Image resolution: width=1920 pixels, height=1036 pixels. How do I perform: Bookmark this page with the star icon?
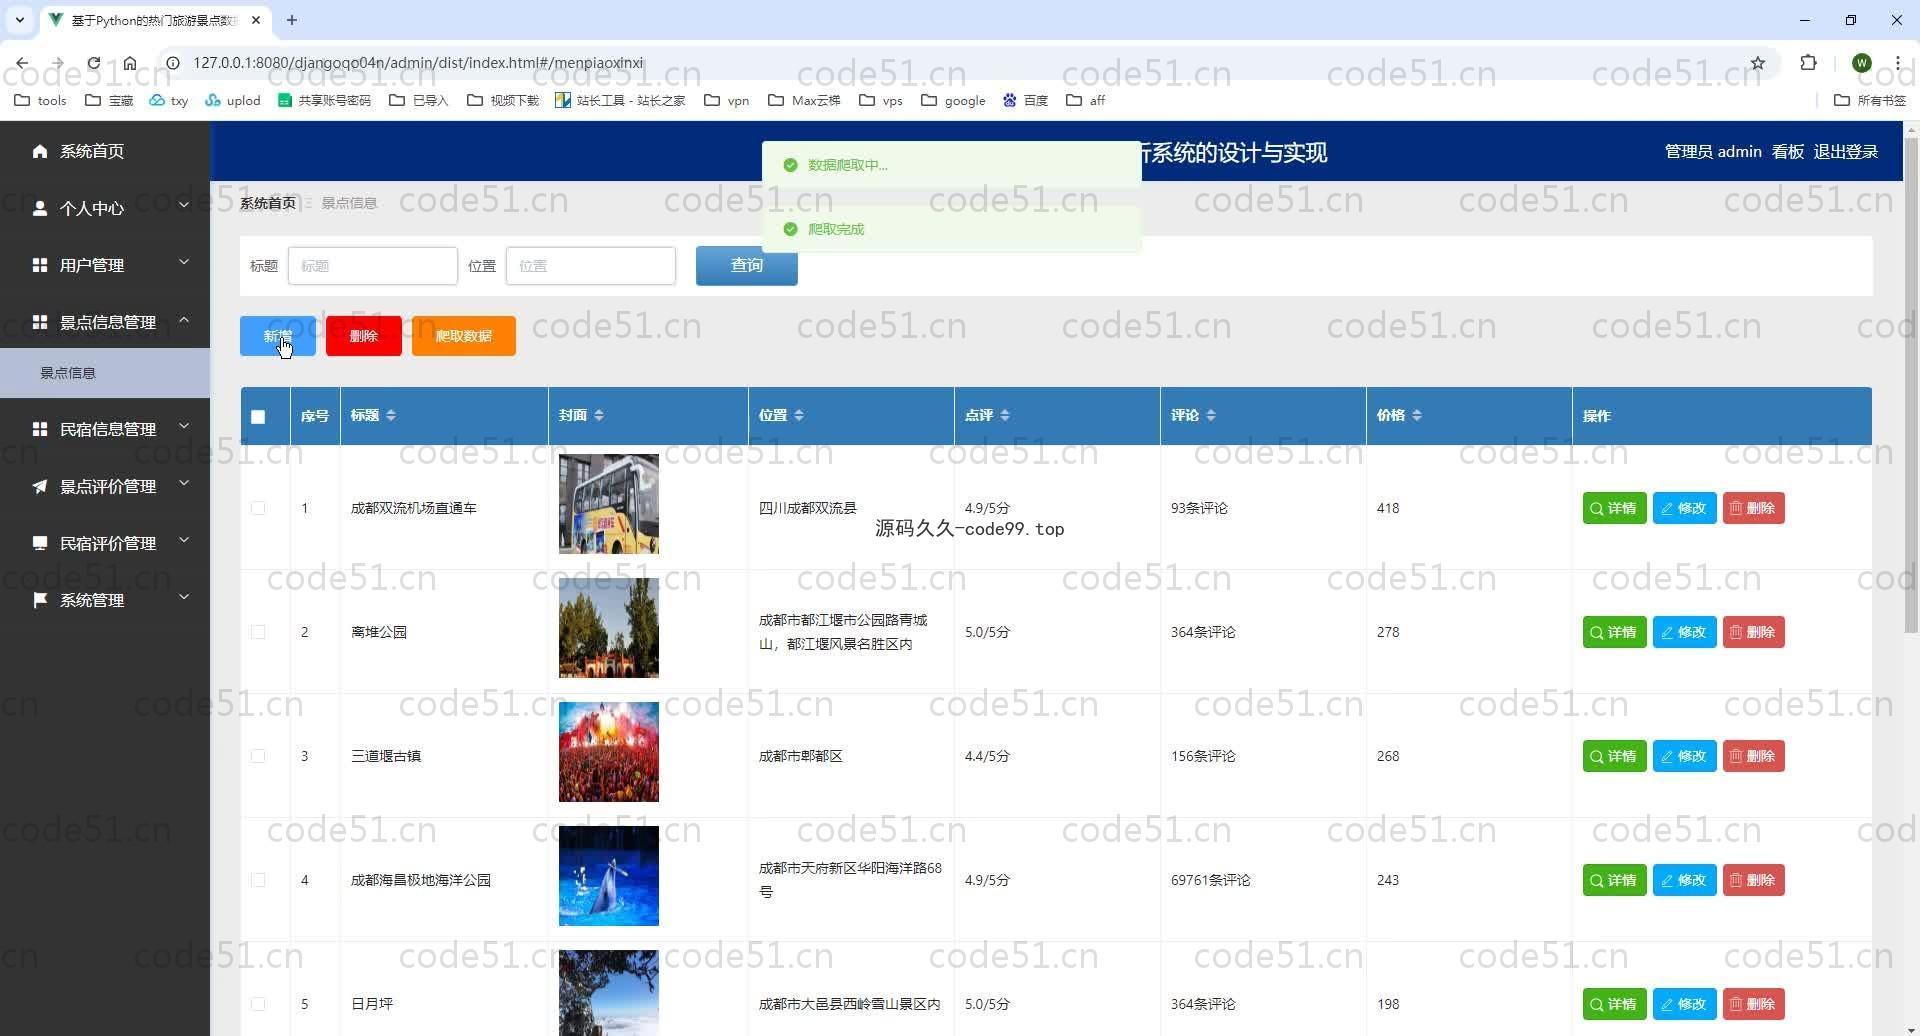tap(1757, 63)
